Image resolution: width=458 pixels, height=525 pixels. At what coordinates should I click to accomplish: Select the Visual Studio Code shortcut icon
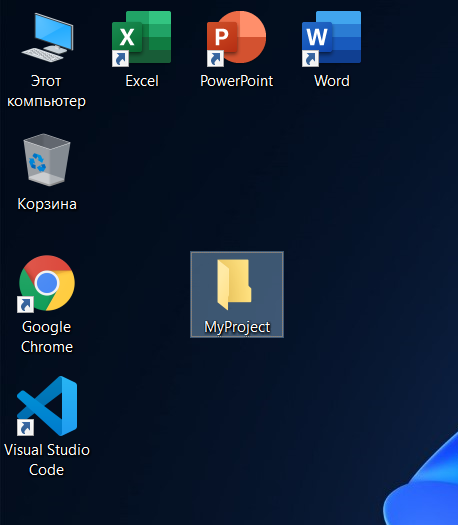tap(47, 406)
